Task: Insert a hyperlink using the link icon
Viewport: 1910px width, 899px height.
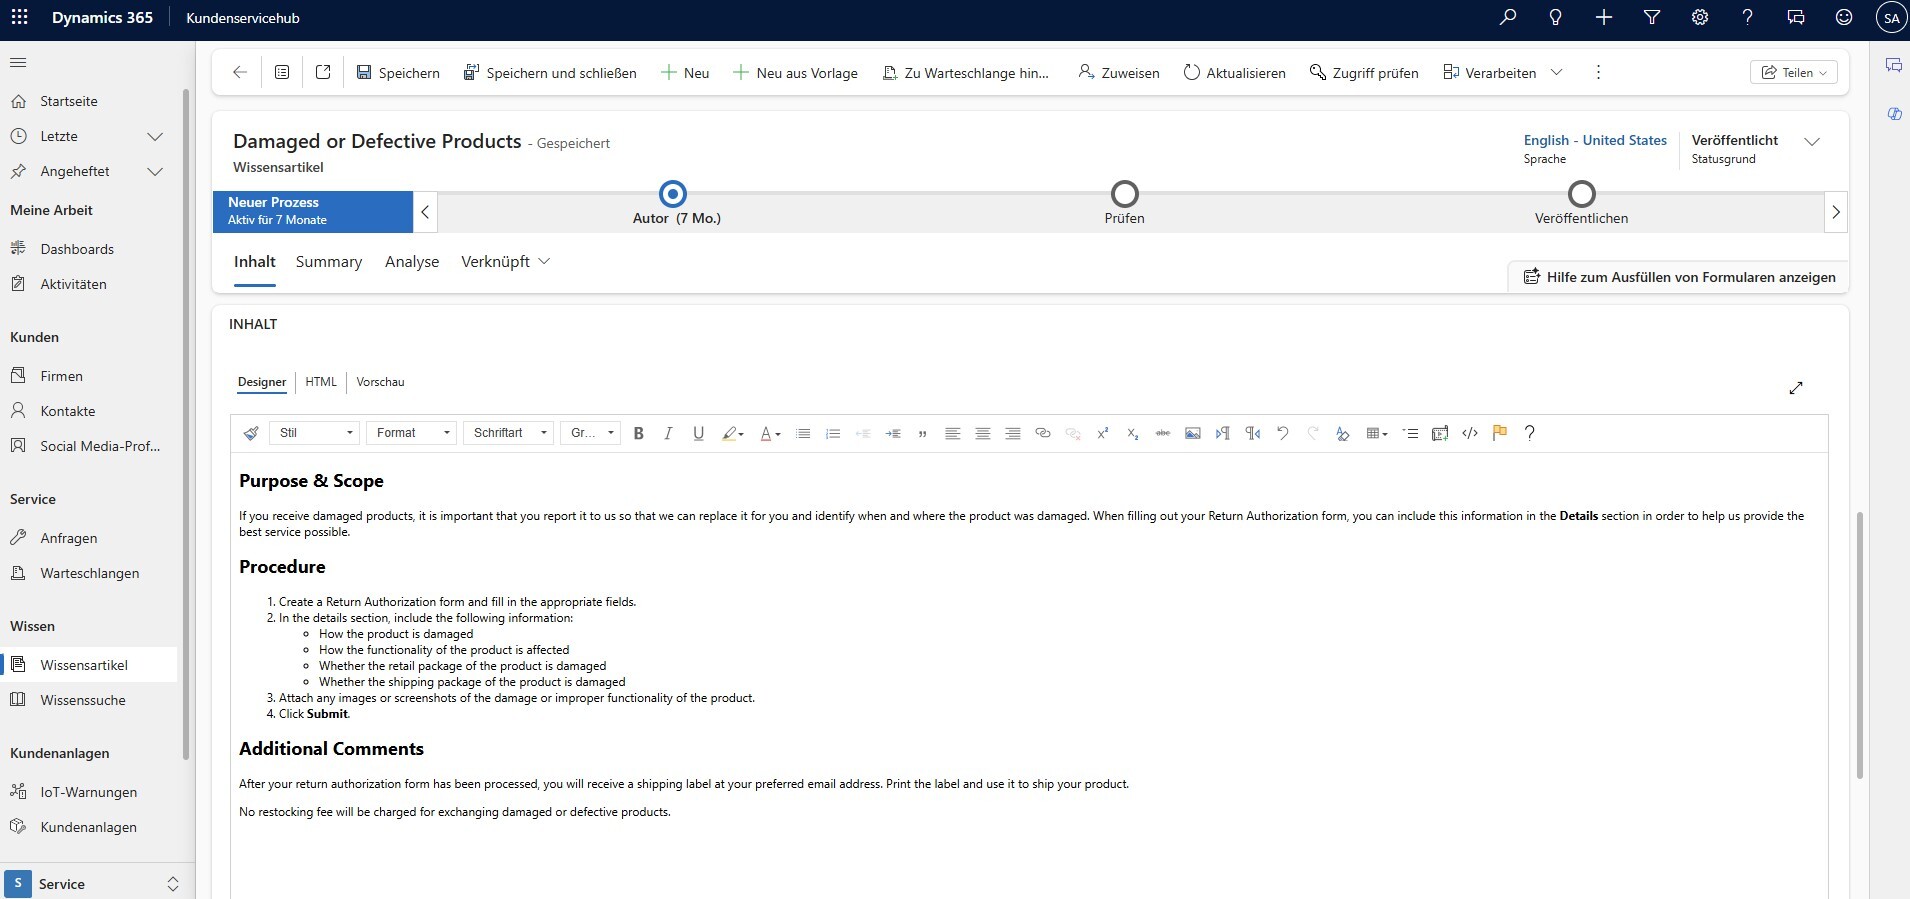Action: tap(1042, 433)
